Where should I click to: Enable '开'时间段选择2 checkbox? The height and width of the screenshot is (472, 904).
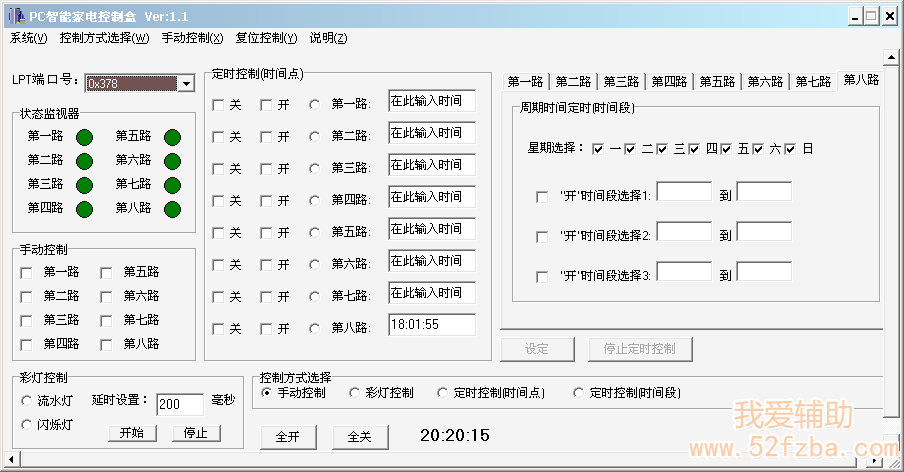pos(542,237)
